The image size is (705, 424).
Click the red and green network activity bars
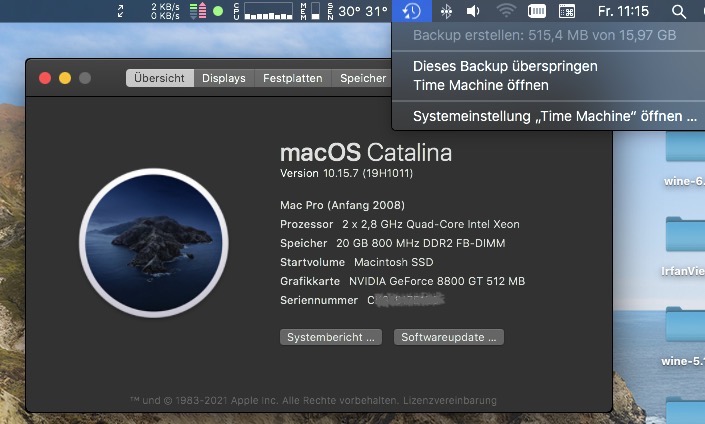(x=198, y=11)
